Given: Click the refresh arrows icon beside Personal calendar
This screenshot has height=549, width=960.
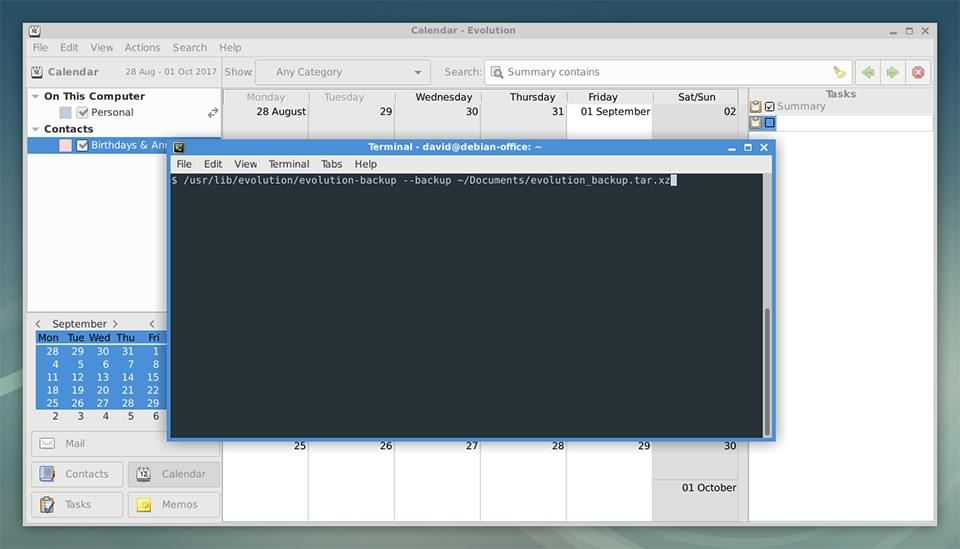Looking at the screenshot, I should pyautogui.click(x=212, y=113).
